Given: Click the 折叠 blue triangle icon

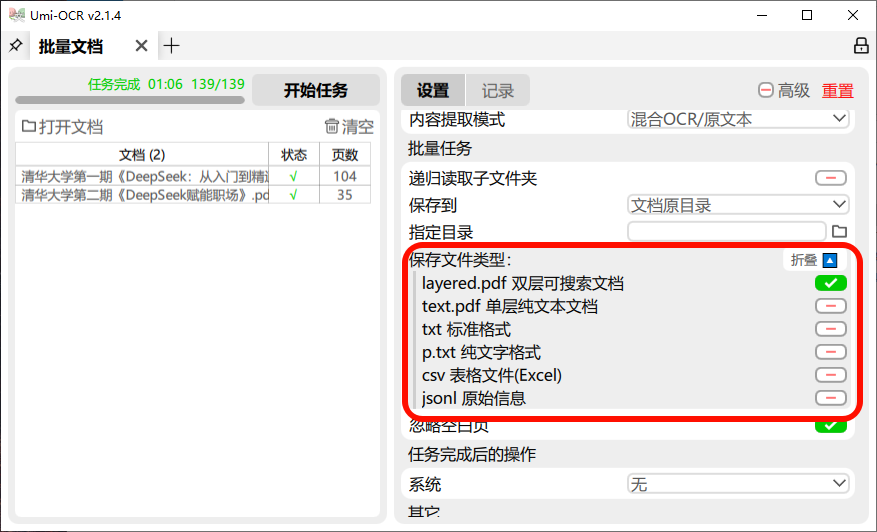Looking at the screenshot, I should coord(830,260).
